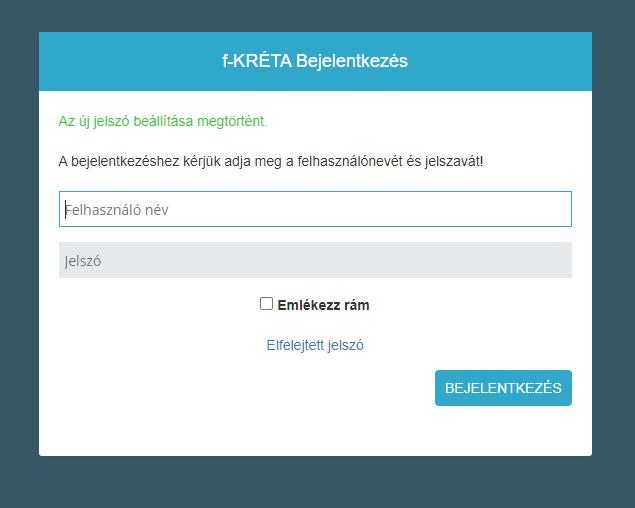Click into the Jelszó password field
Screen dimensions: 635x508
(x=315, y=260)
